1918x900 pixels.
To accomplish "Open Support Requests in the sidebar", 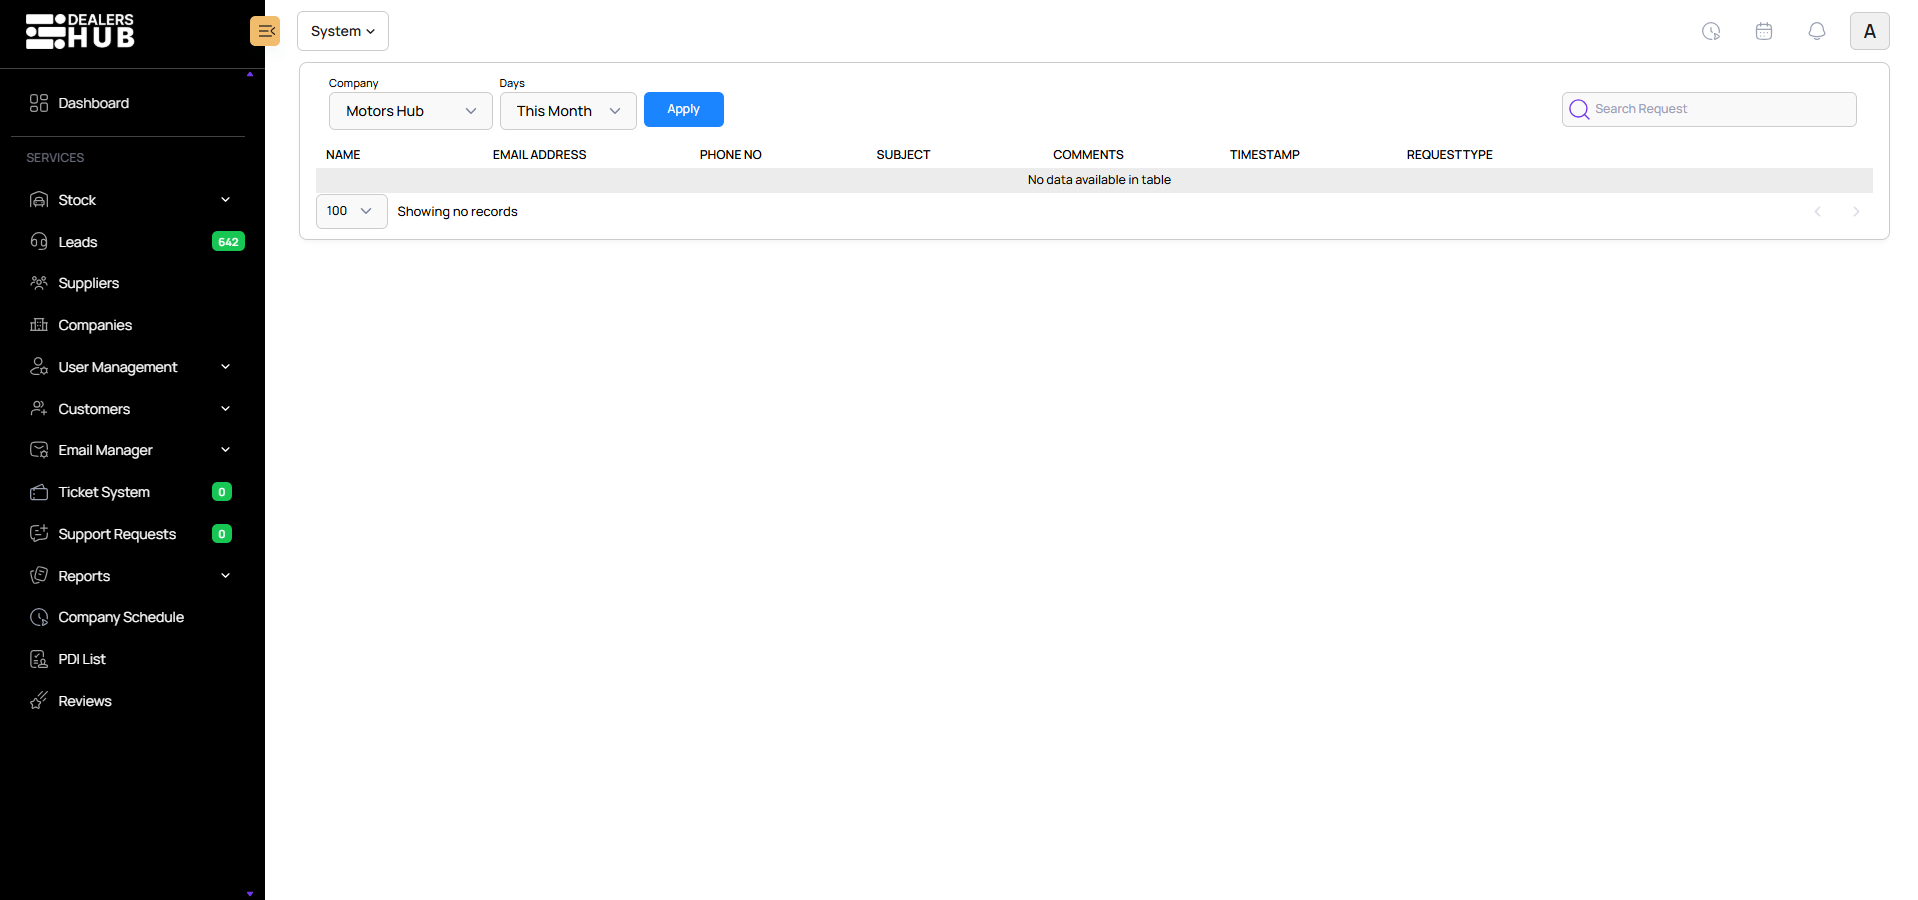I will point(117,534).
